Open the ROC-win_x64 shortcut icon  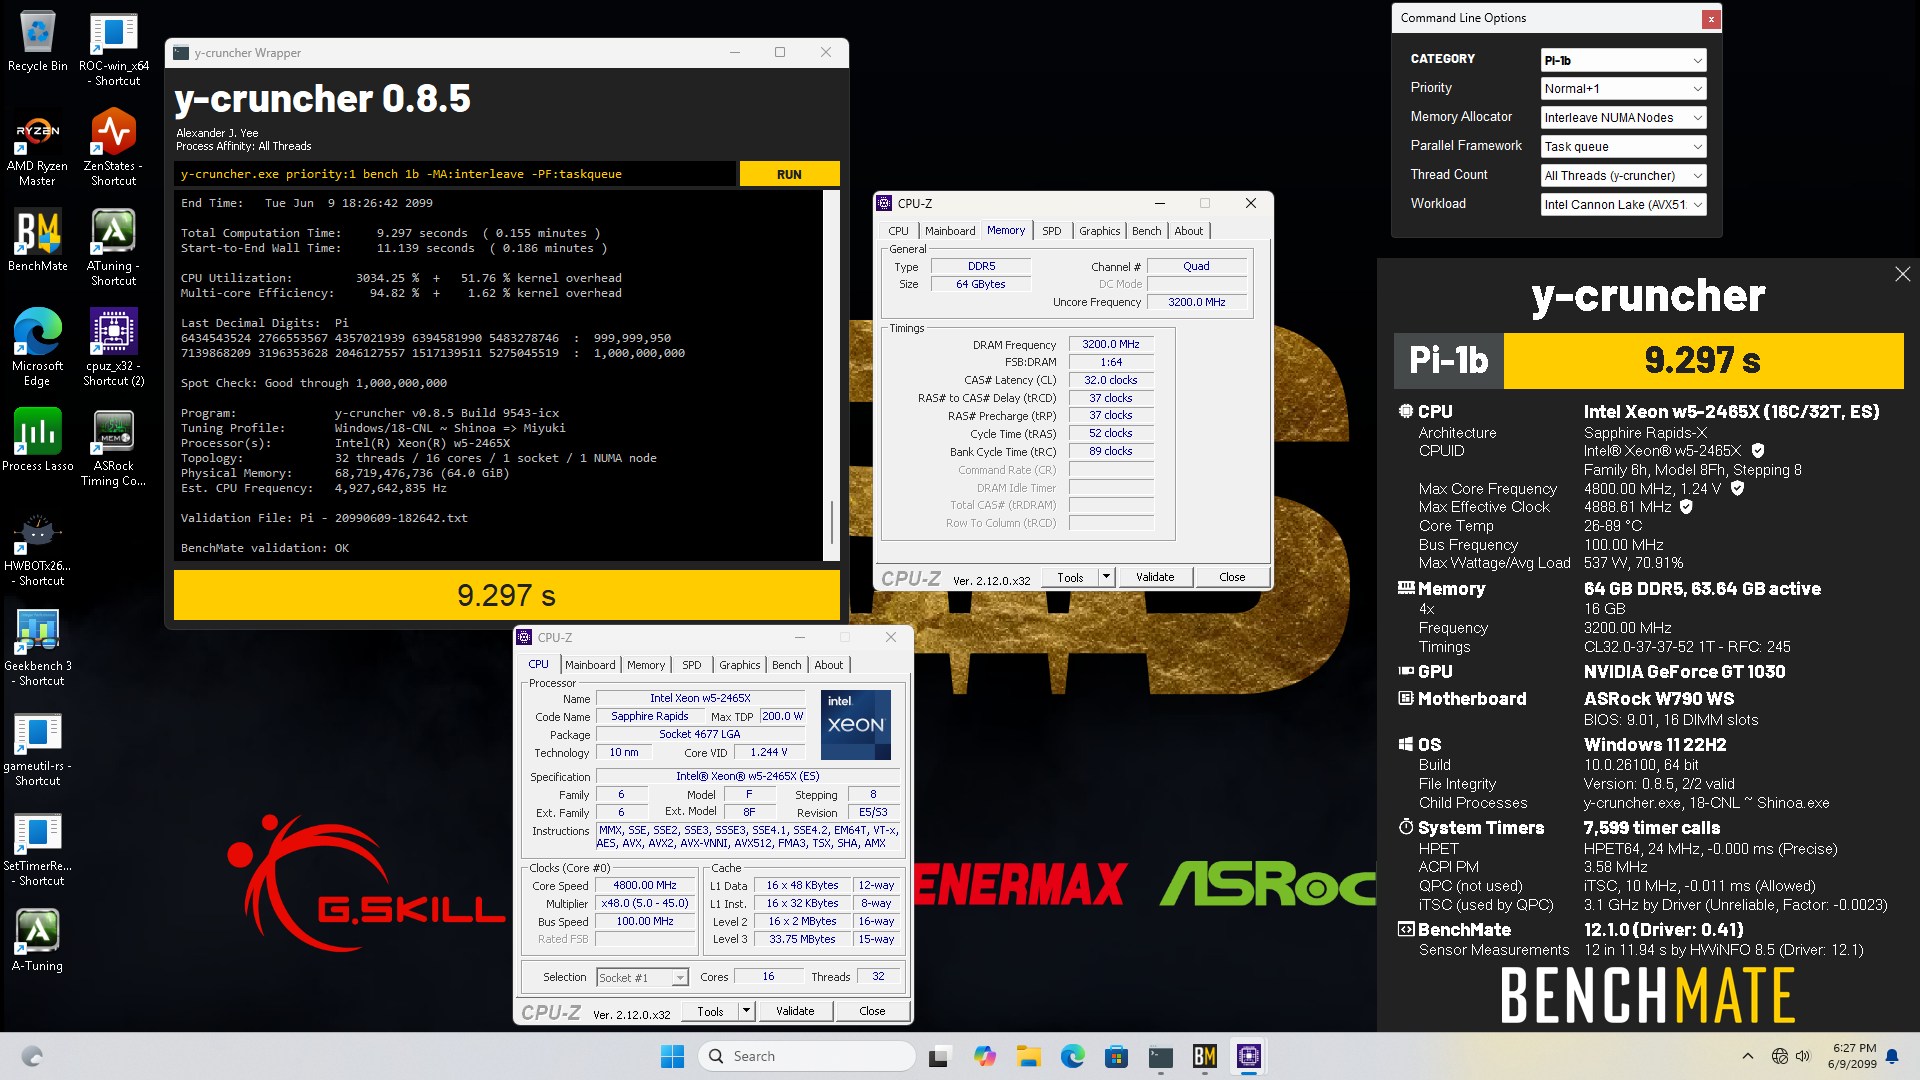point(113,49)
